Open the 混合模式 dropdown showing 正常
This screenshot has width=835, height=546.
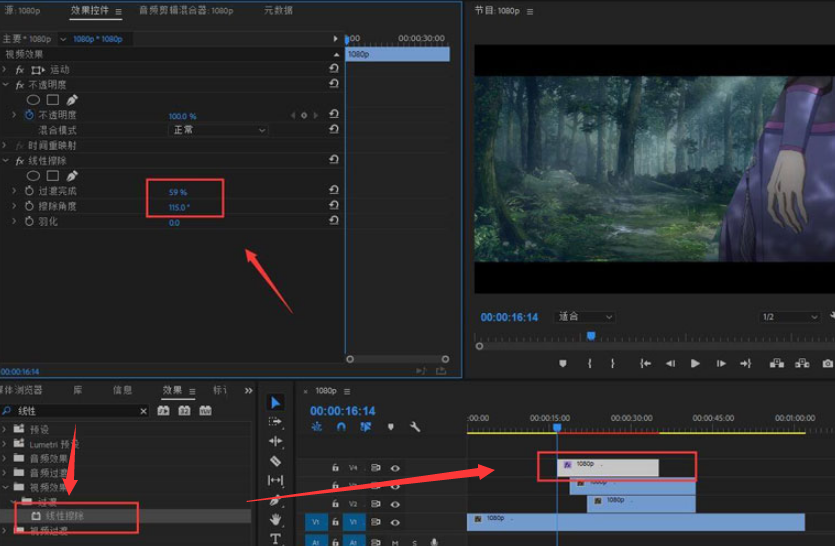click(x=218, y=130)
